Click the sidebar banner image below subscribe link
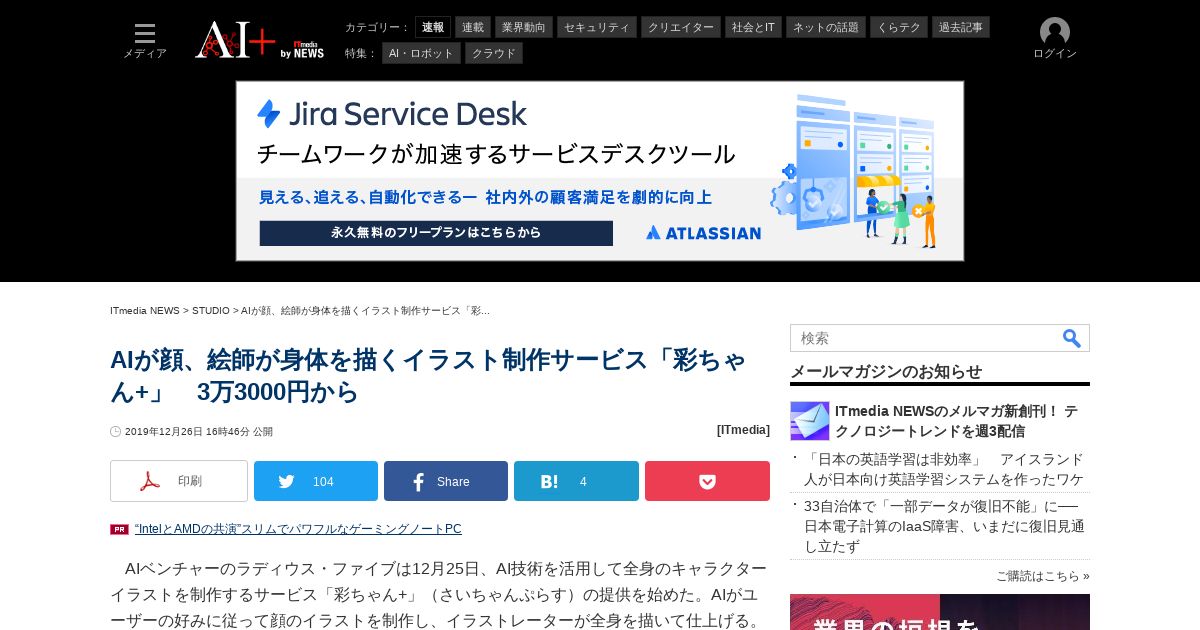 click(940, 612)
